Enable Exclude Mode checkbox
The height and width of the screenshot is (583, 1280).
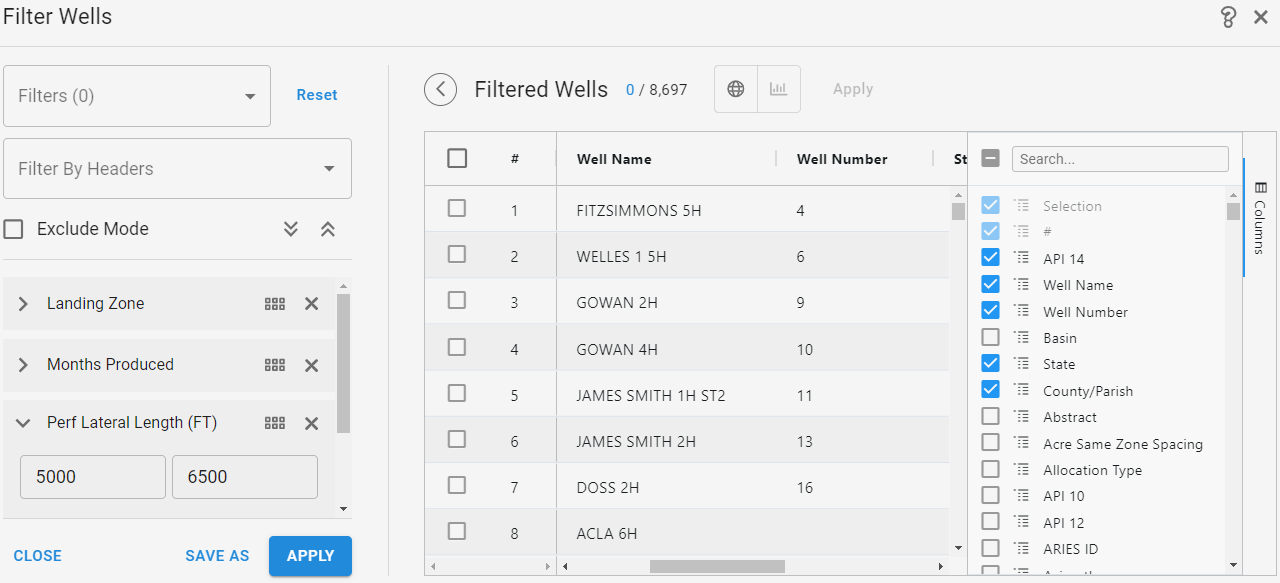tap(14, 229)
